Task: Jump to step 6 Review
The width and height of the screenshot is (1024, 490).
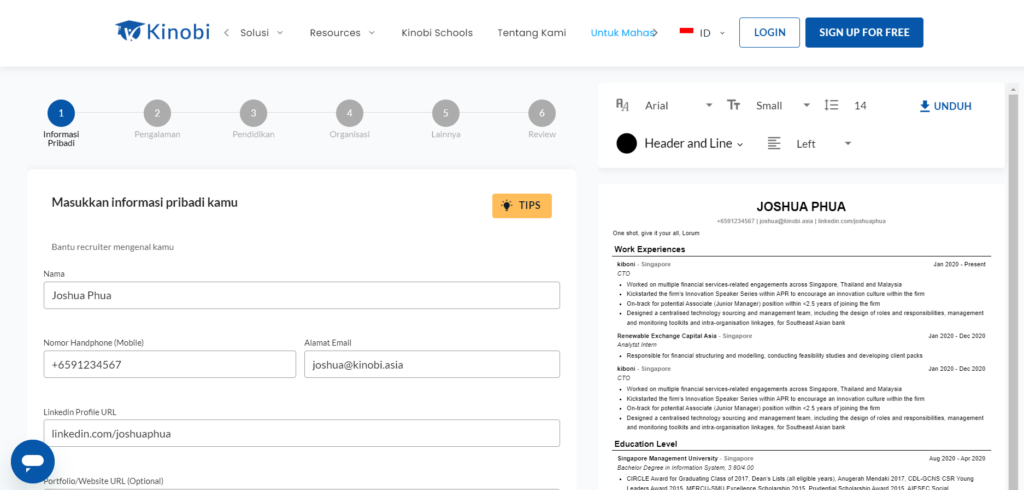Action: (541, 113)
